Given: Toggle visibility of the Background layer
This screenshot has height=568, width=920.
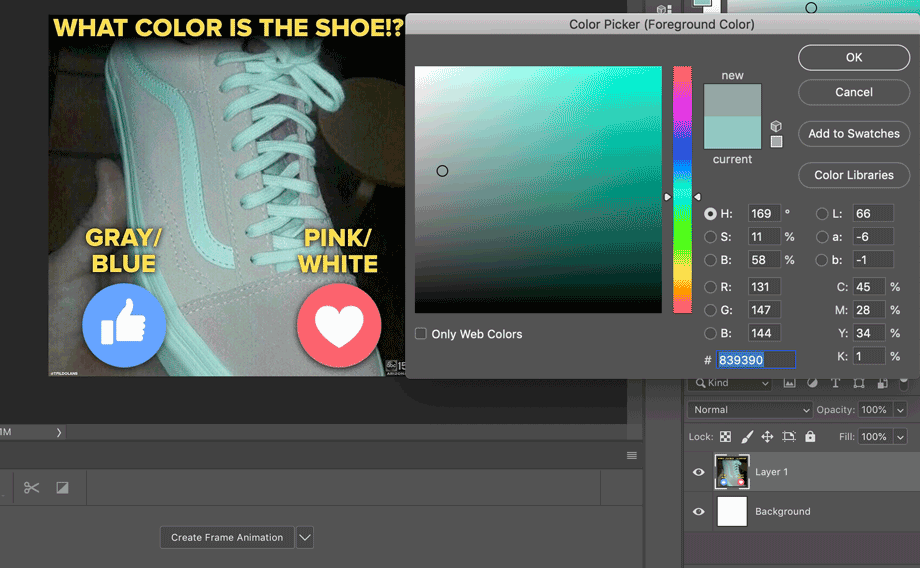Looking at the screenshot, I should (699, 511).
